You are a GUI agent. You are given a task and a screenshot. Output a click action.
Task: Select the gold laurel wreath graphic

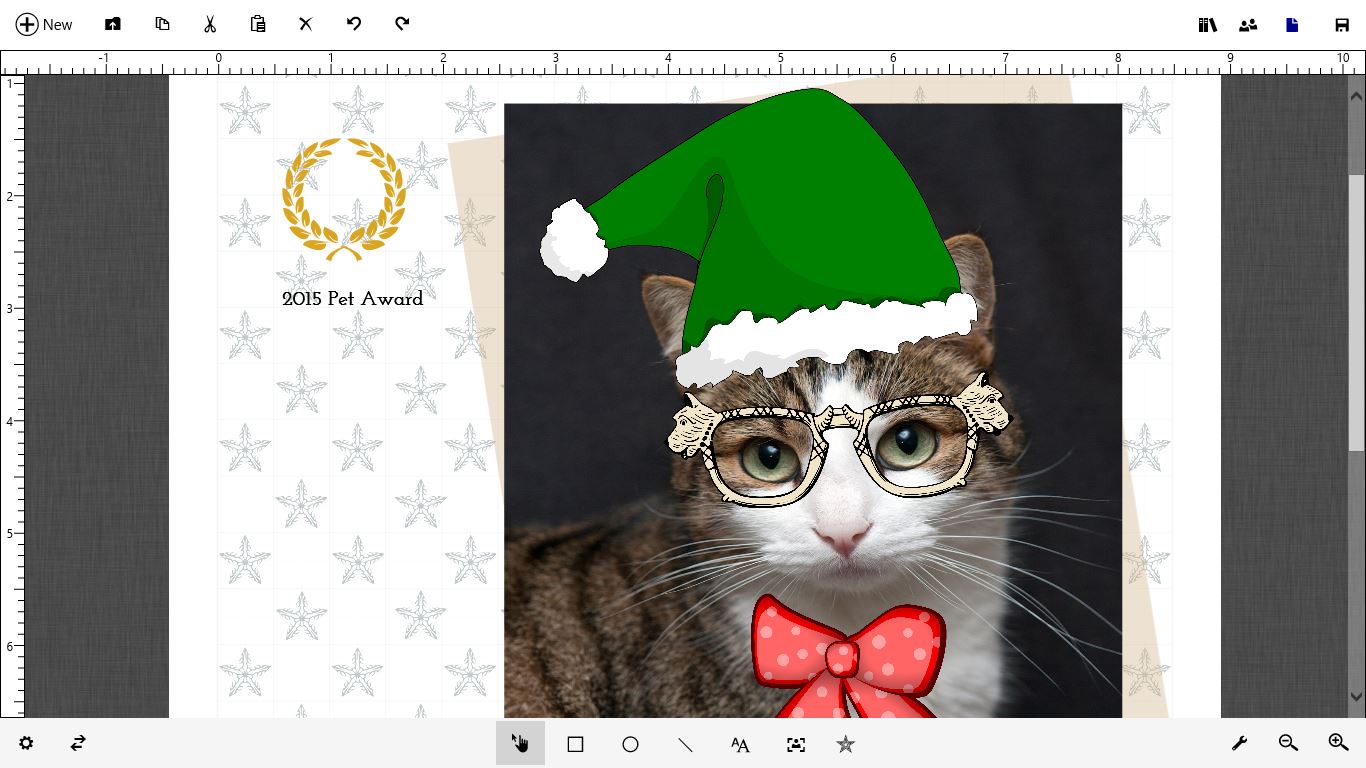click(x=344, y=199)
